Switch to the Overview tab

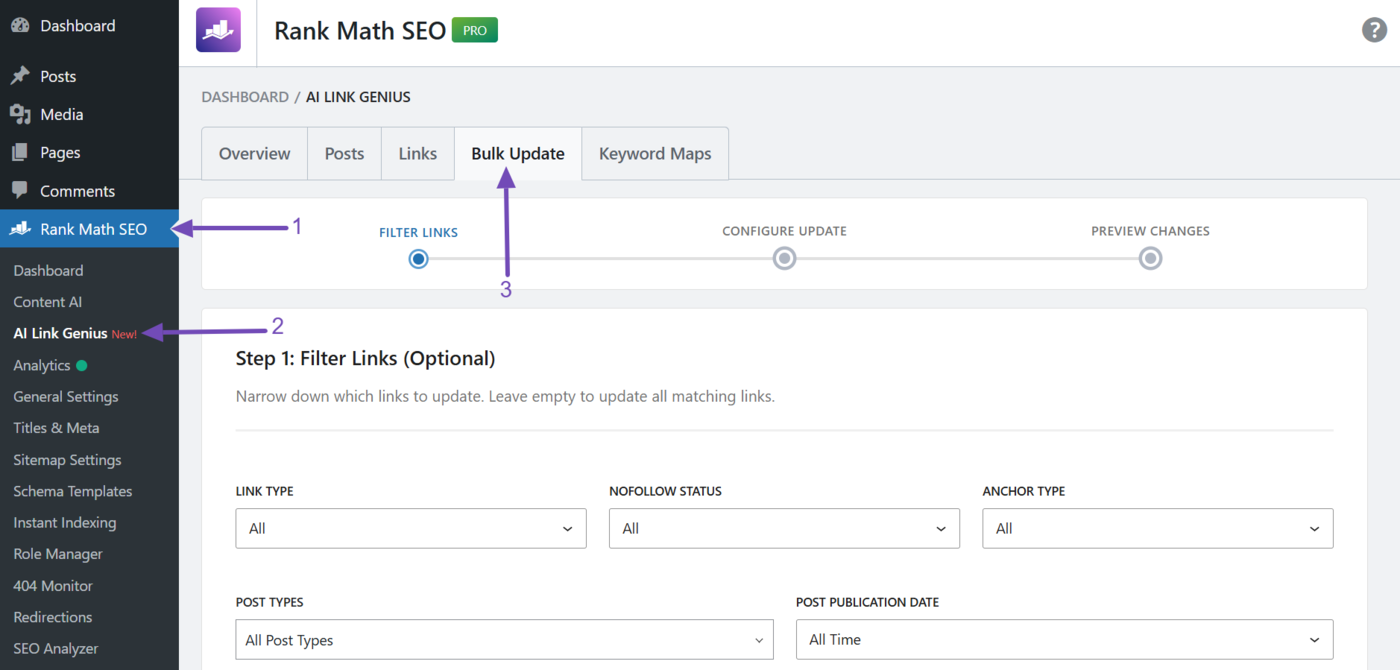pos(255,154)
